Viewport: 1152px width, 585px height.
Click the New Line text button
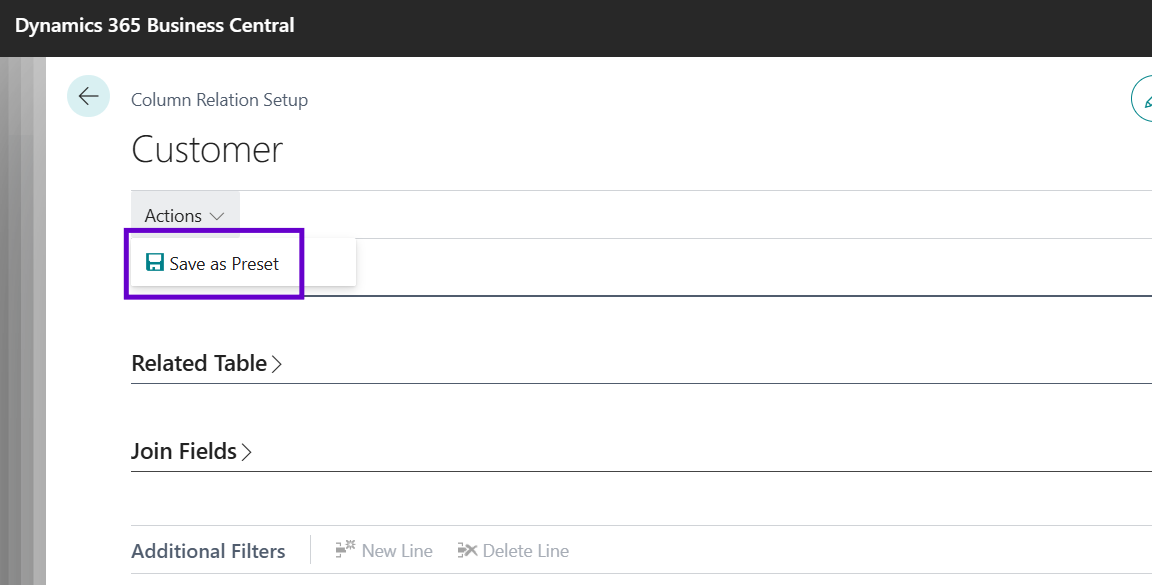point(397,550)
